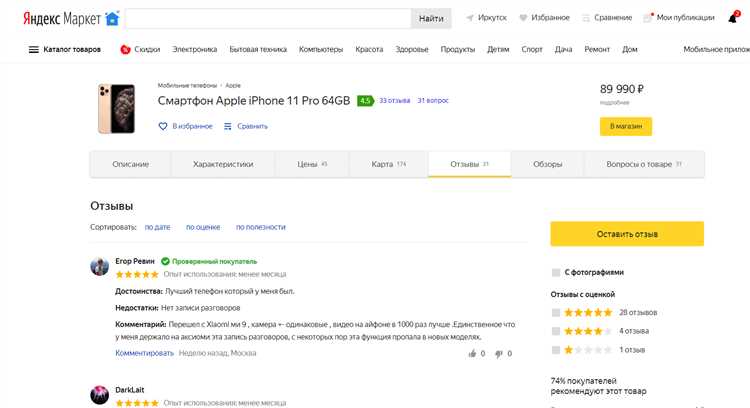
Task: Sort reviews по дате
Action: coord(157,227)
